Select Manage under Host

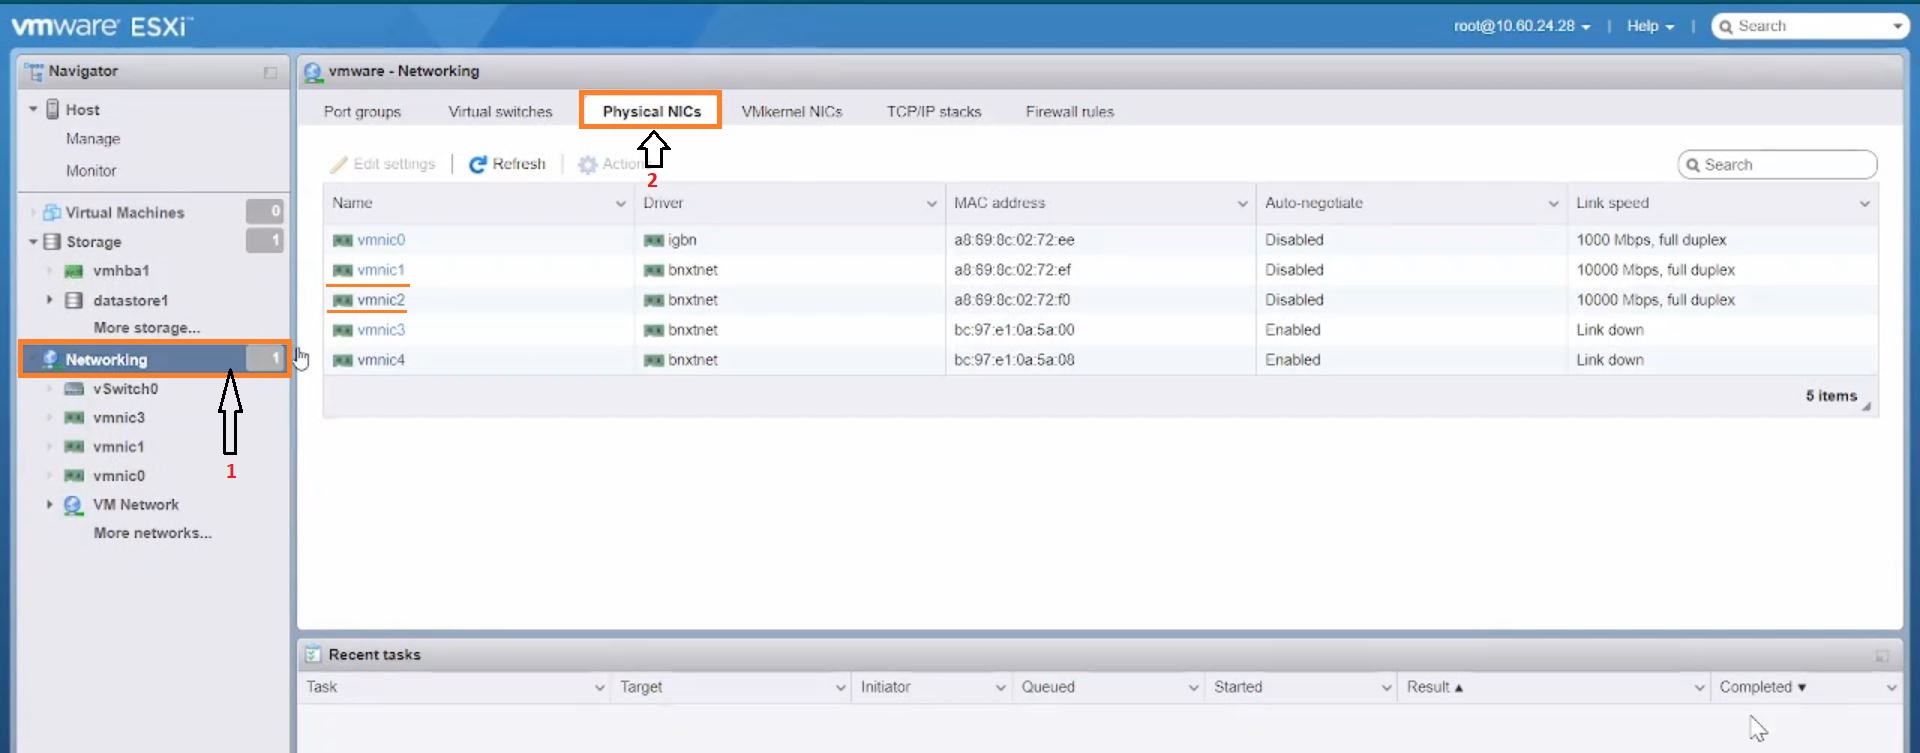pyautogui.click(x=93, y=139)
